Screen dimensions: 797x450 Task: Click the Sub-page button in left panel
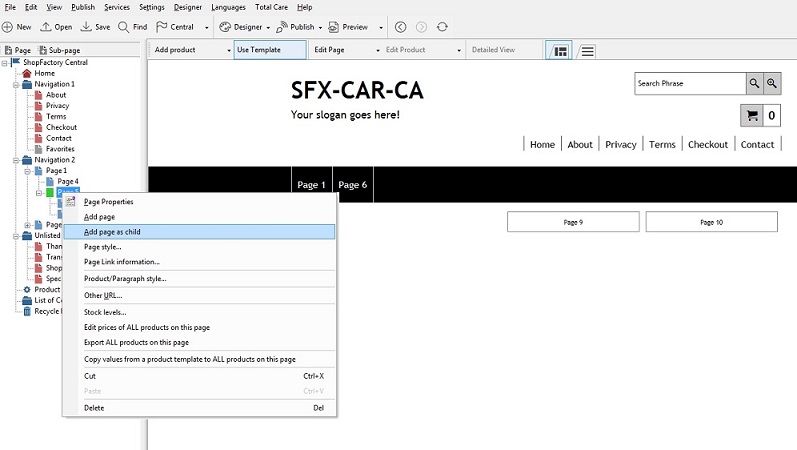coord(60,50)
